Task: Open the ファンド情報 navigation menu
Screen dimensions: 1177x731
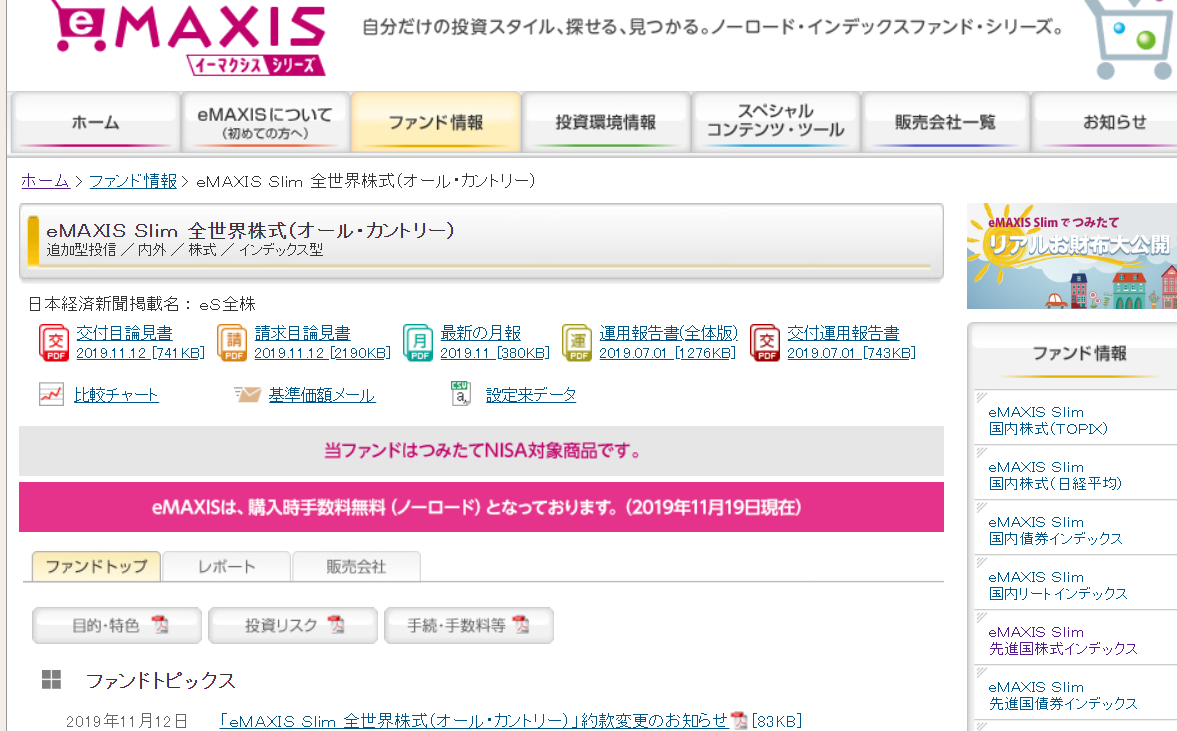Action: tap(436, 123)
